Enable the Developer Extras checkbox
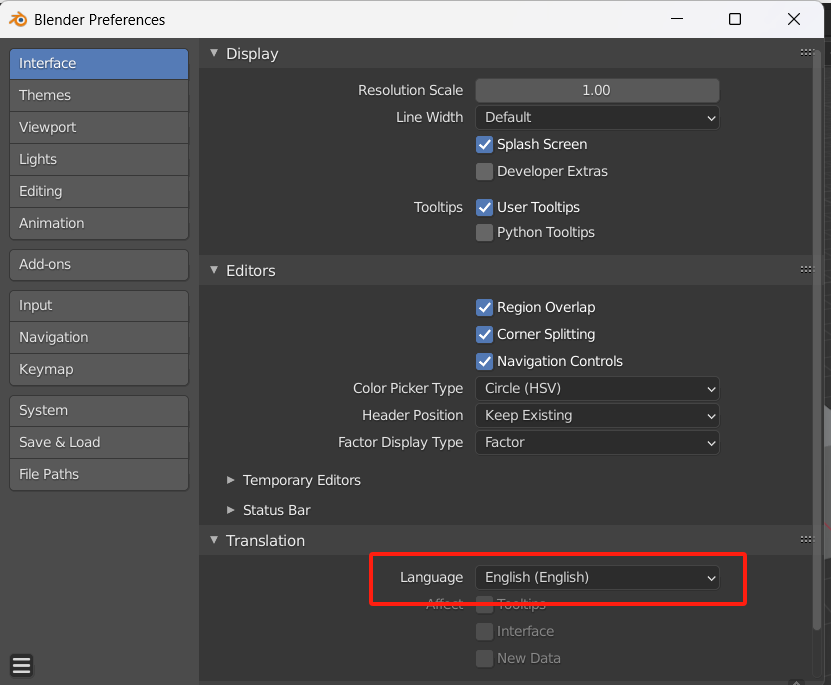 pyautogui.click(x=484, y=172)
